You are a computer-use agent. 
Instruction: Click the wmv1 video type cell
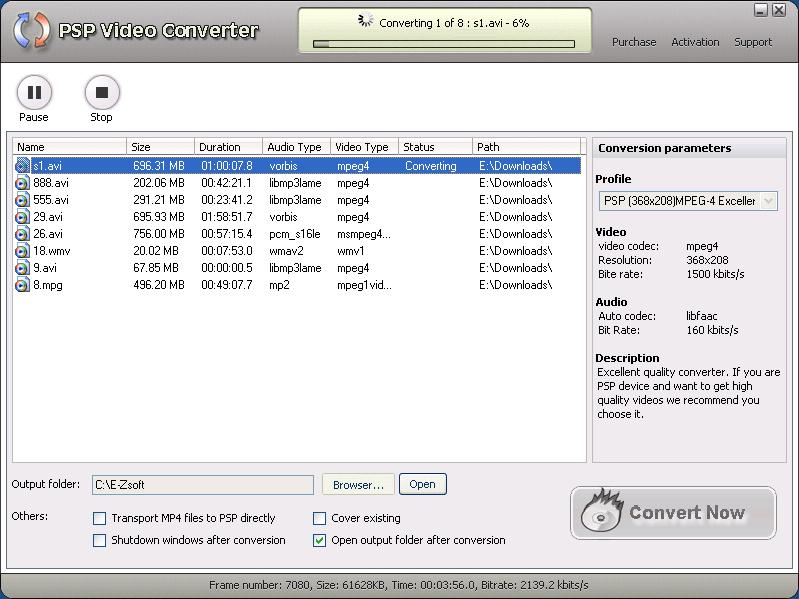[351, 251]
